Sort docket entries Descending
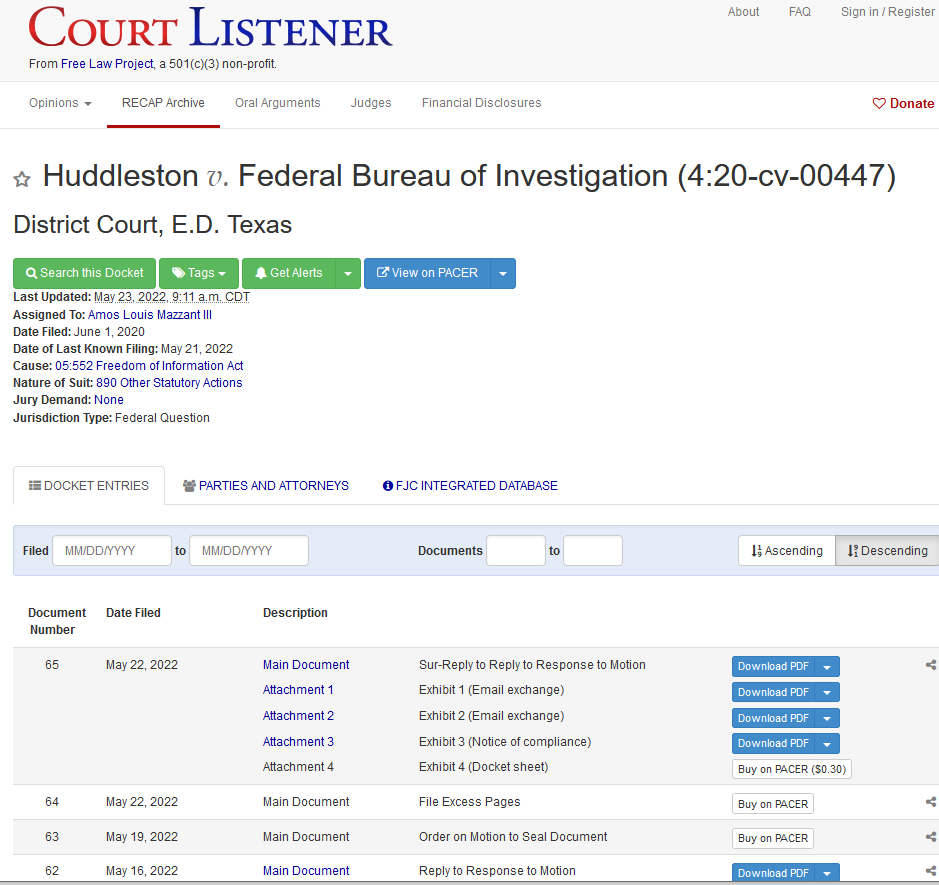939x885 pixels. pyautogui.click(x=887, y=551)
